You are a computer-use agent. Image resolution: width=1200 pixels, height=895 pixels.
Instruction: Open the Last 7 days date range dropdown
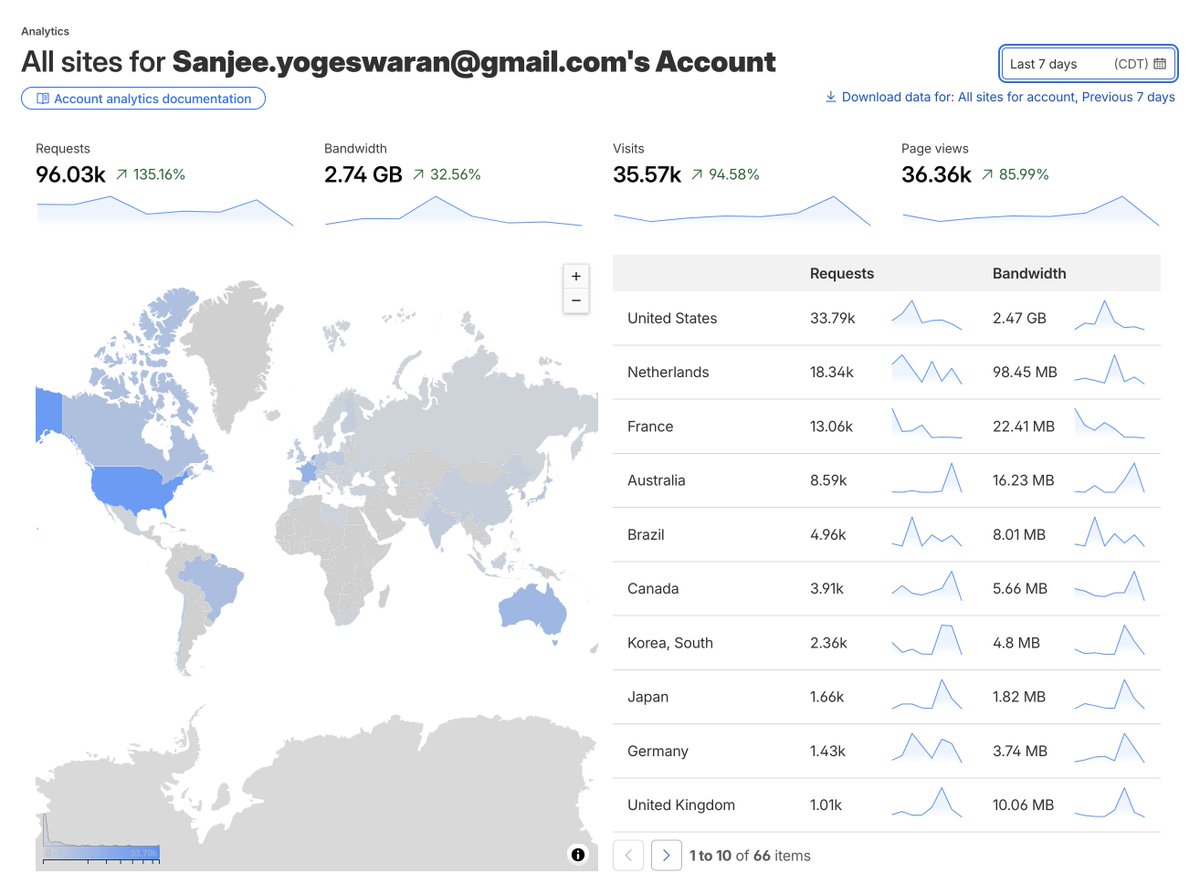click(1088, 63)
